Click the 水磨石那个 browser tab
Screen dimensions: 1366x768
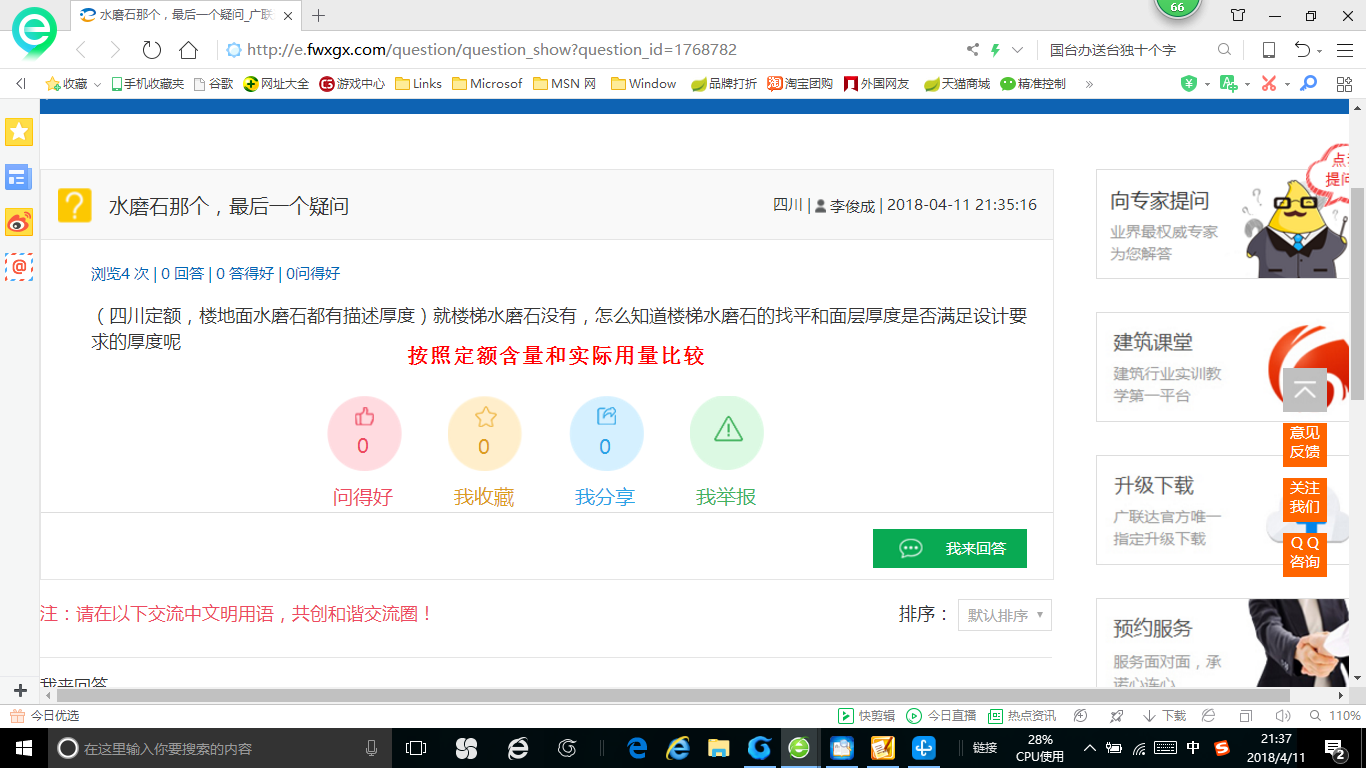pyautogui.click(x=185, y=16)
